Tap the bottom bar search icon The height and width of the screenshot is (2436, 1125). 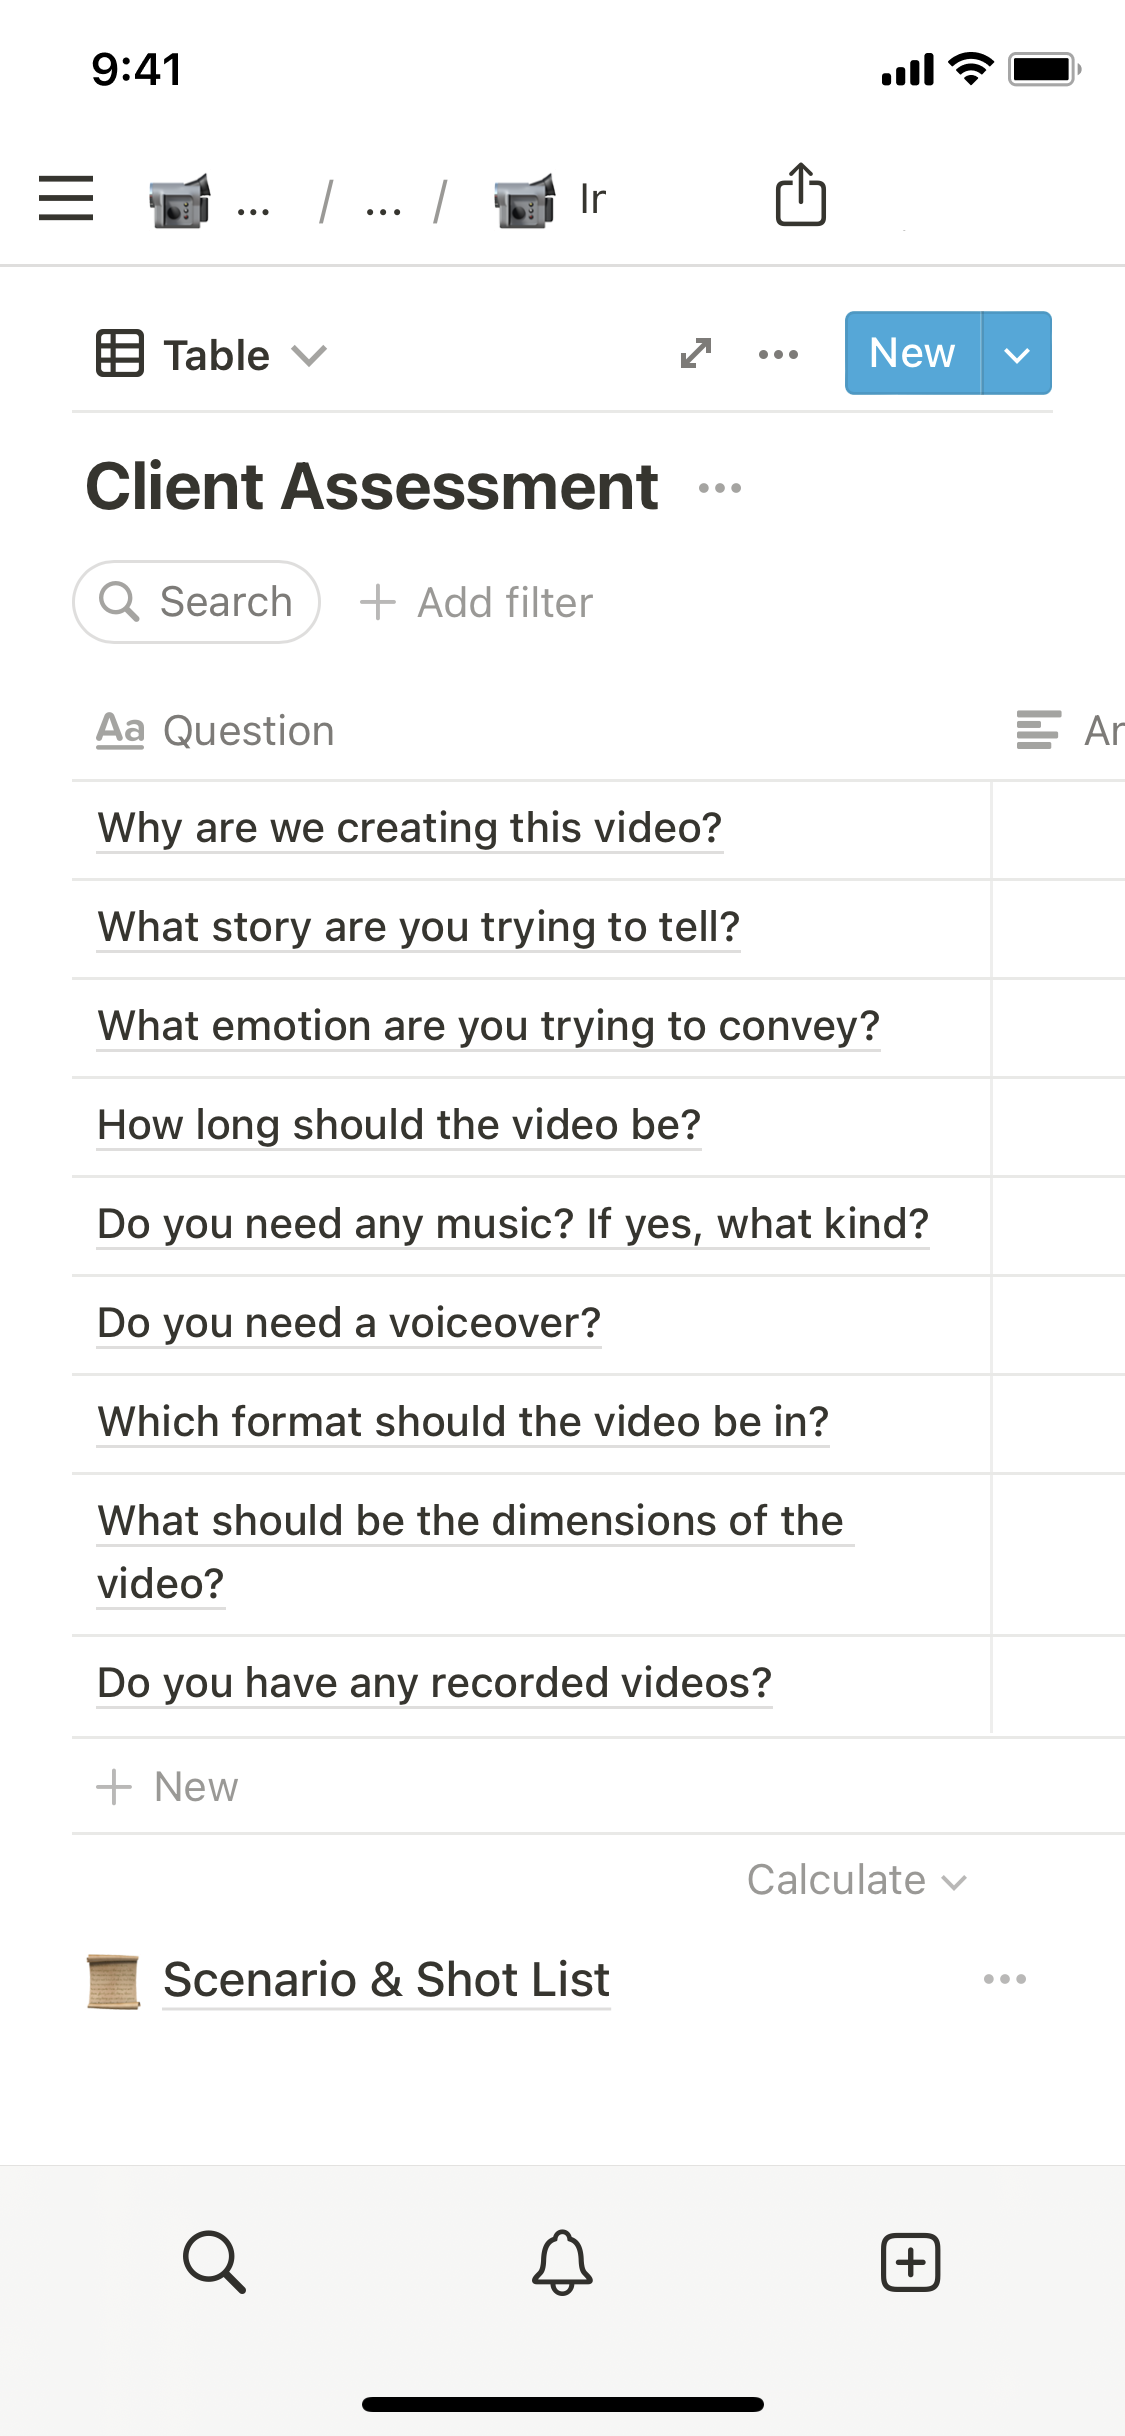(214, 2262)
